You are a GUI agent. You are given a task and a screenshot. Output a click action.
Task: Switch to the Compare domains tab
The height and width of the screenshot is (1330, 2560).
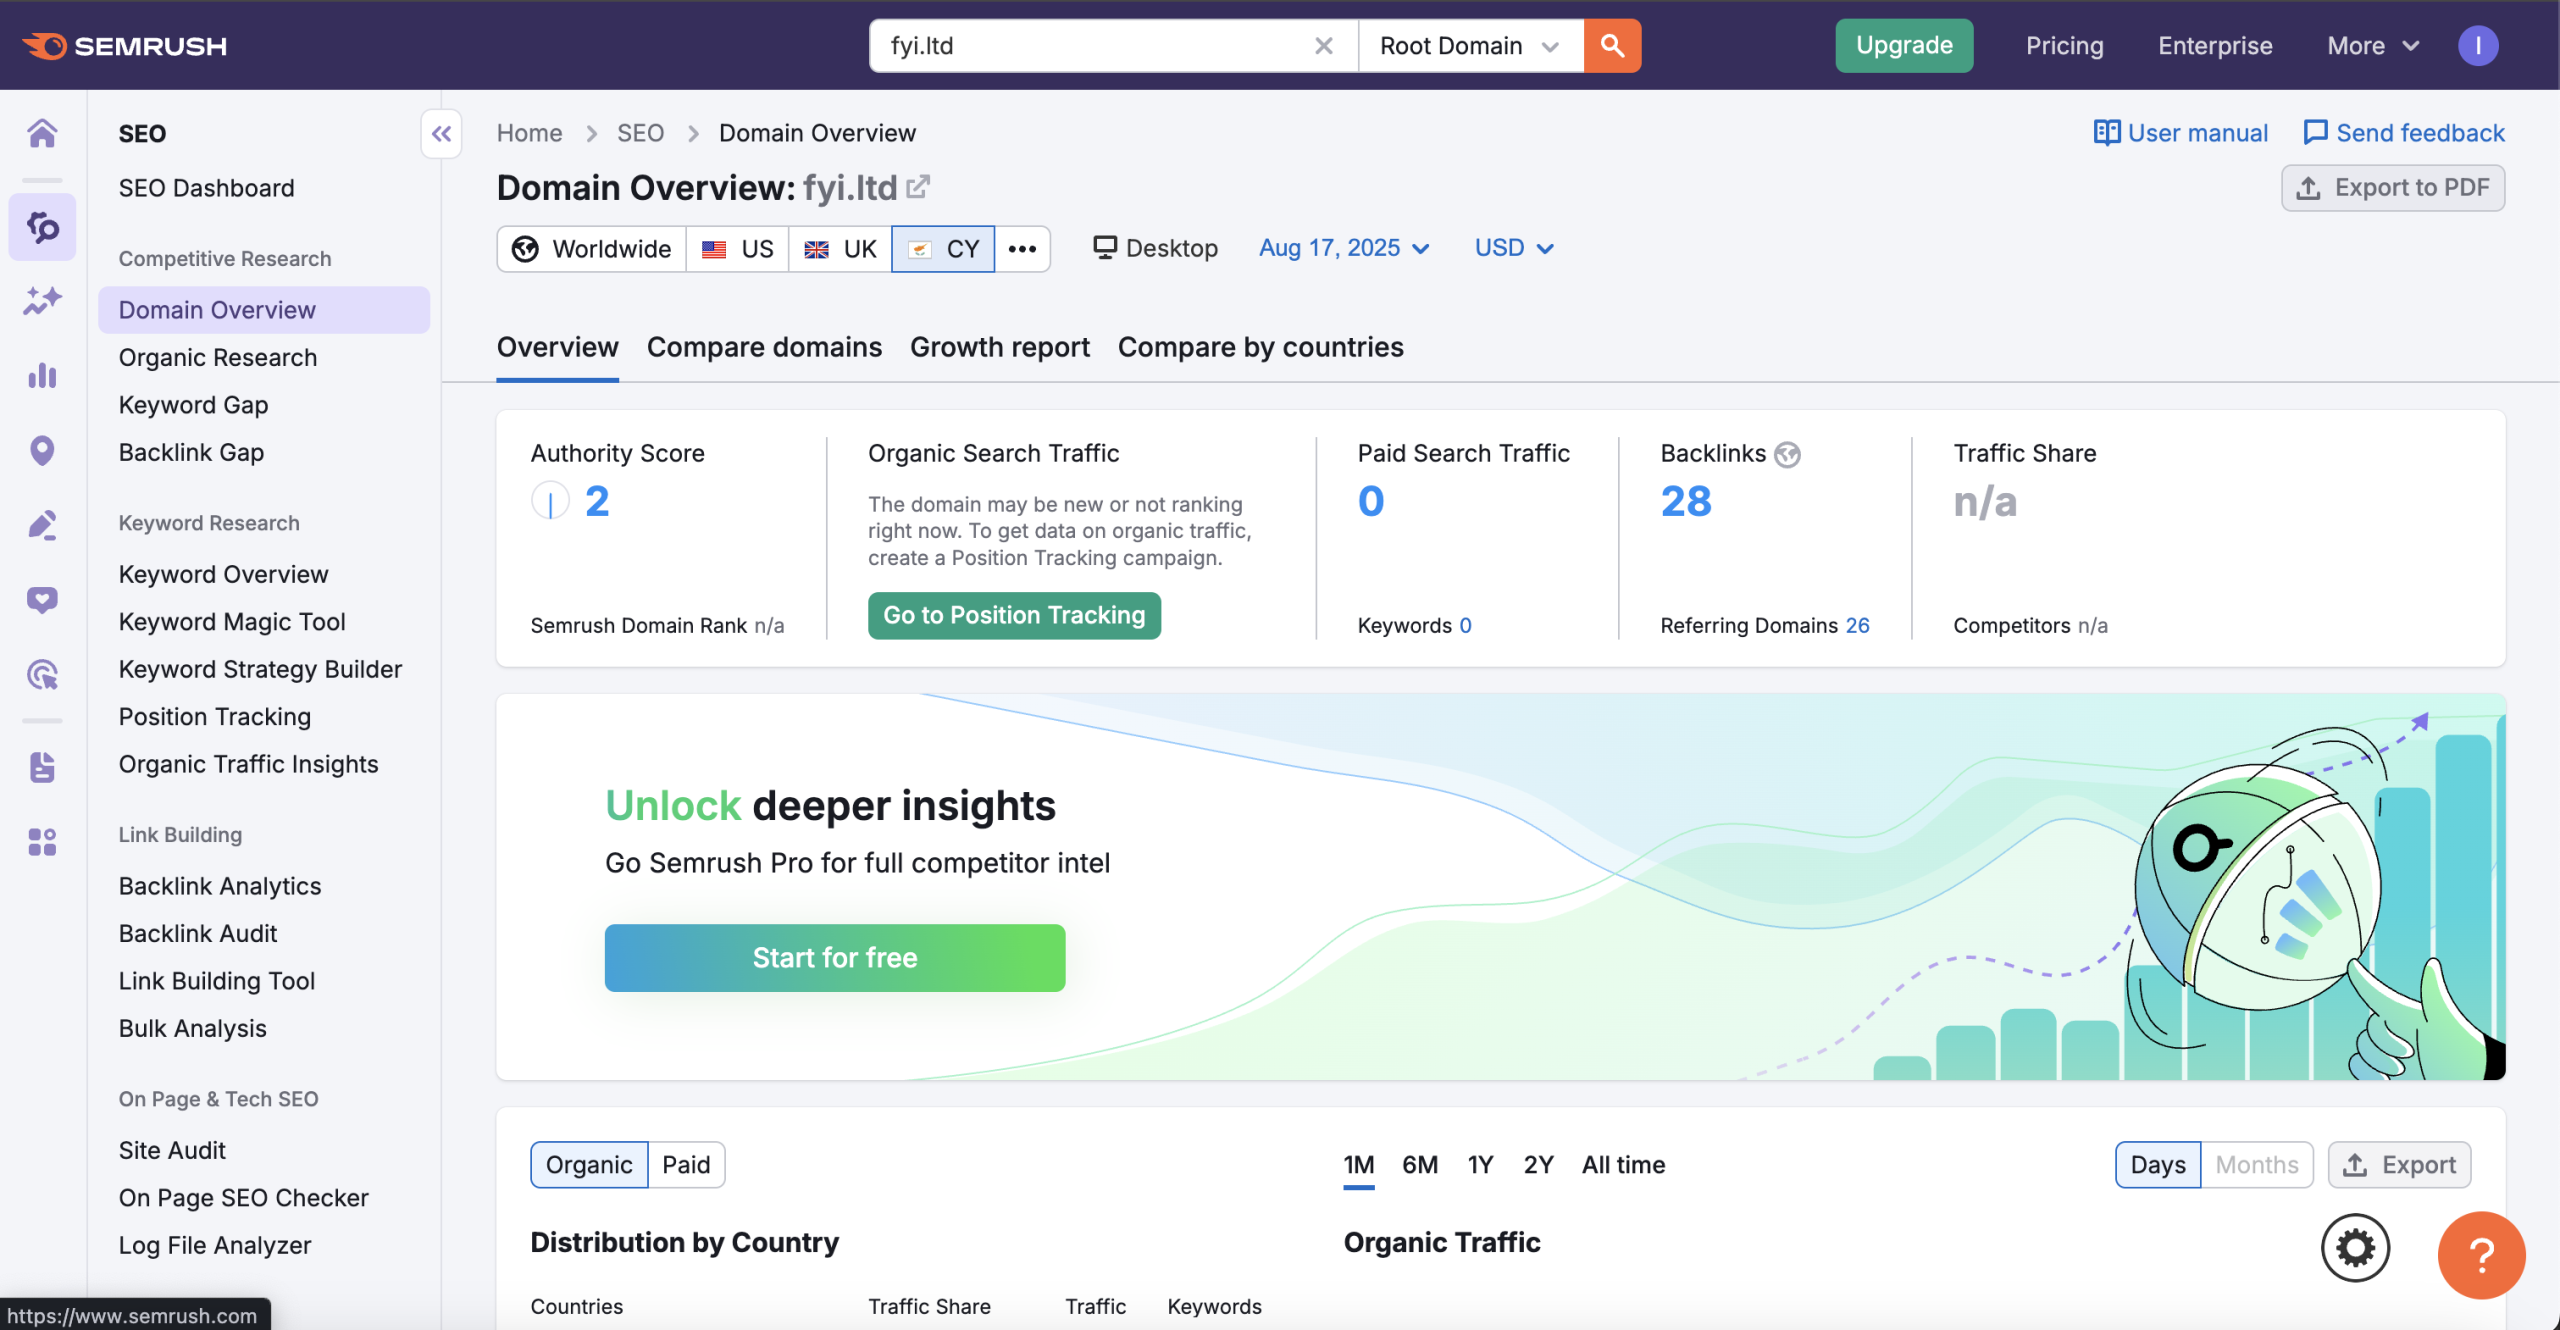click(x=763, y=347)
